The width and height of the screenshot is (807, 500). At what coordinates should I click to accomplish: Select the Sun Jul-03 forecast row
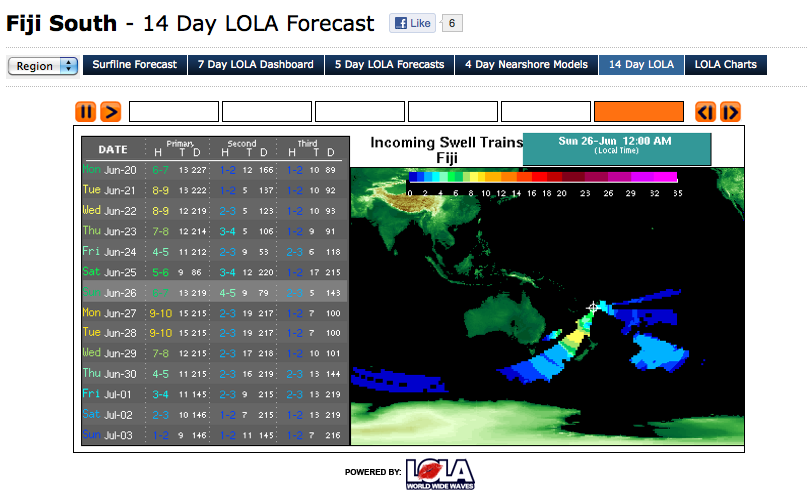(215, 435)
